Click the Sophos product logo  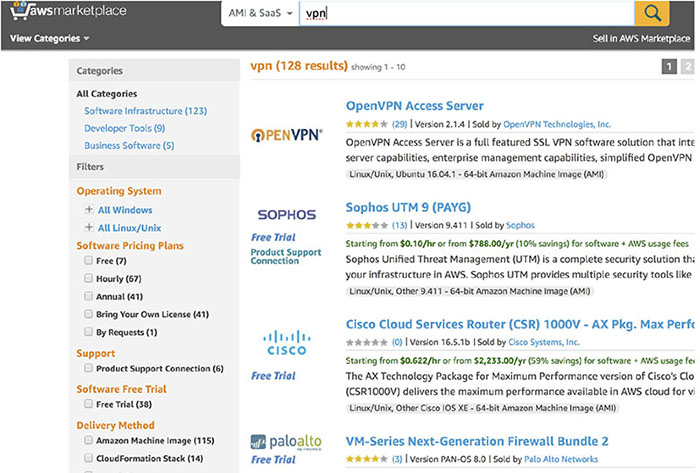(286, 214)
